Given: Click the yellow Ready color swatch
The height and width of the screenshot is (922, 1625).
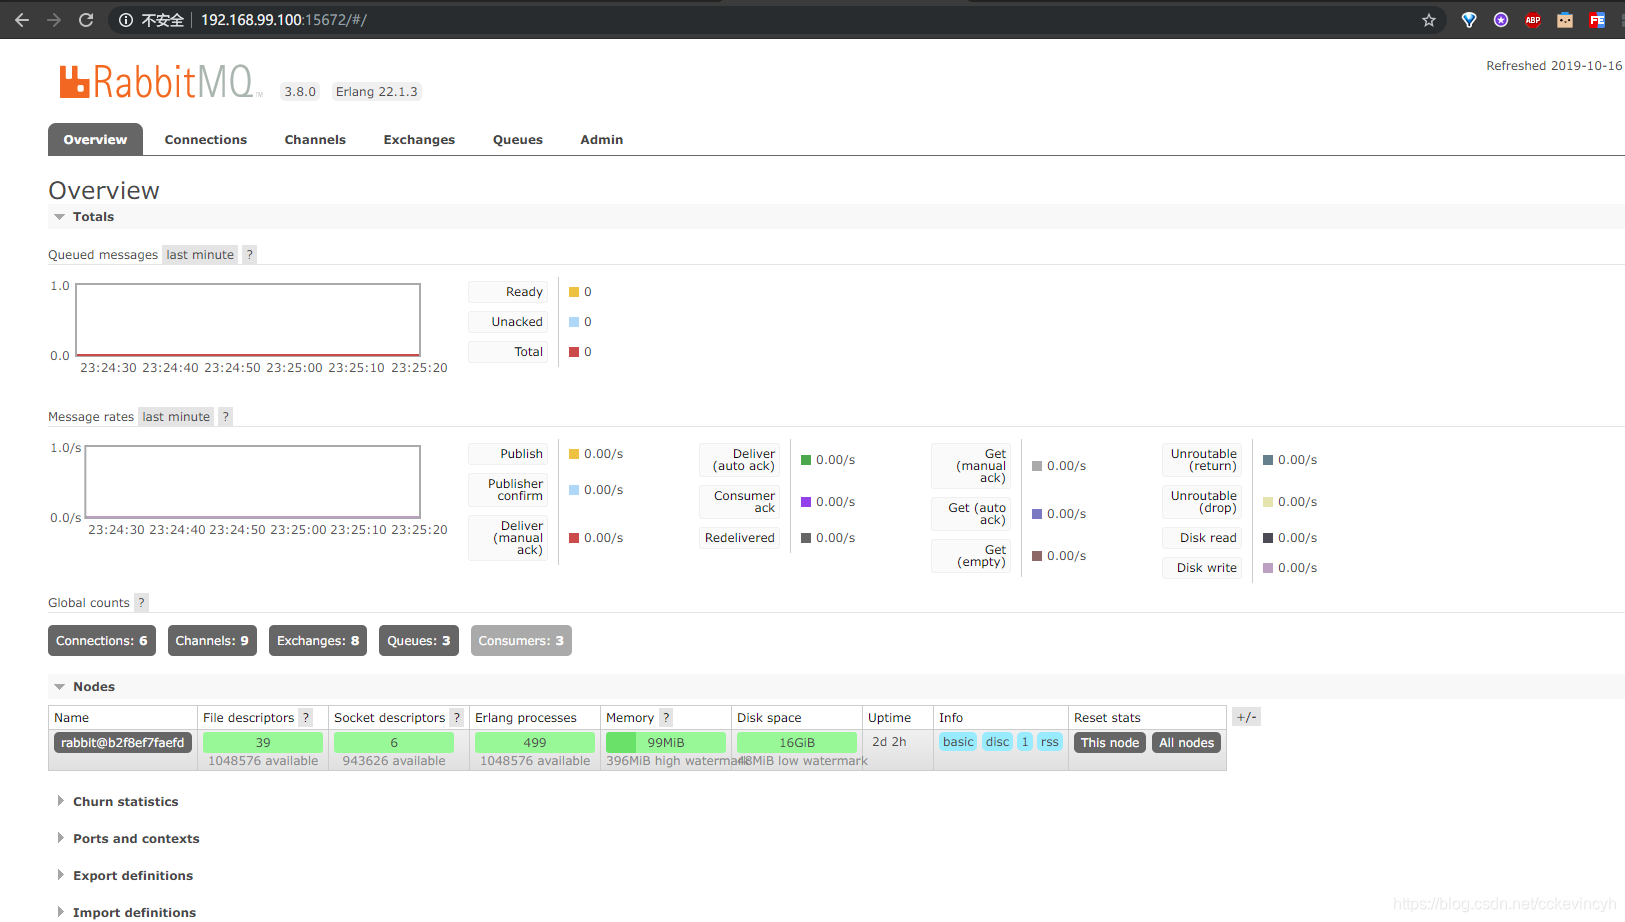Looking at the screenshot, I should click(574, 292).
